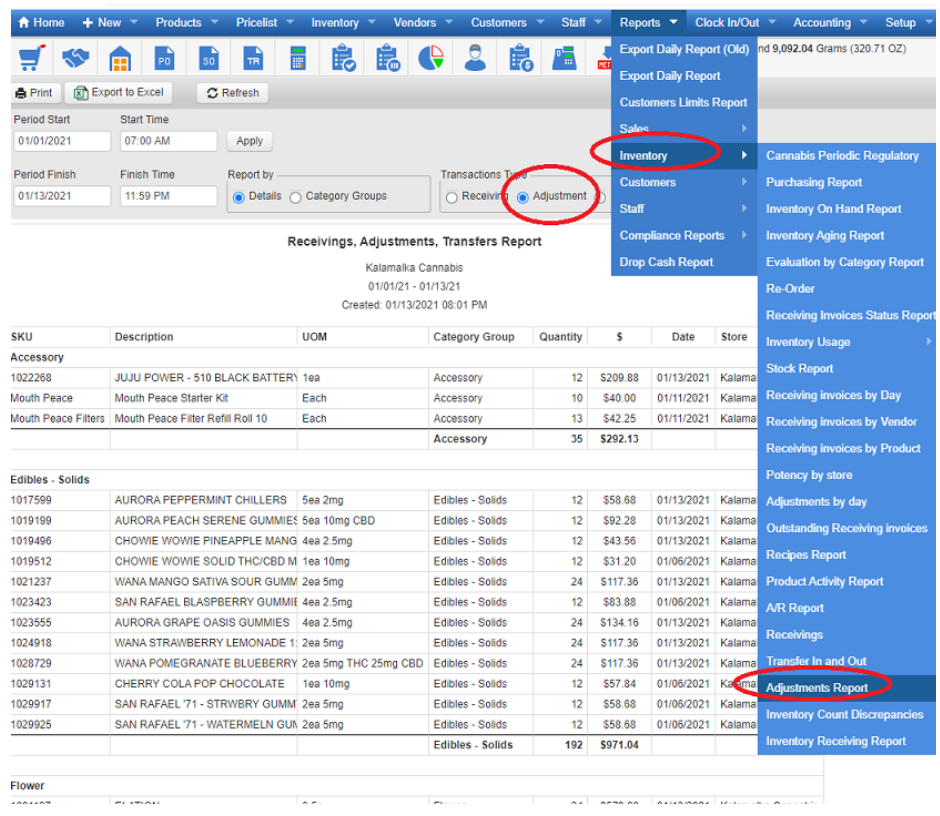
Task: Click the Finish Time field
Action: [168, 196]
